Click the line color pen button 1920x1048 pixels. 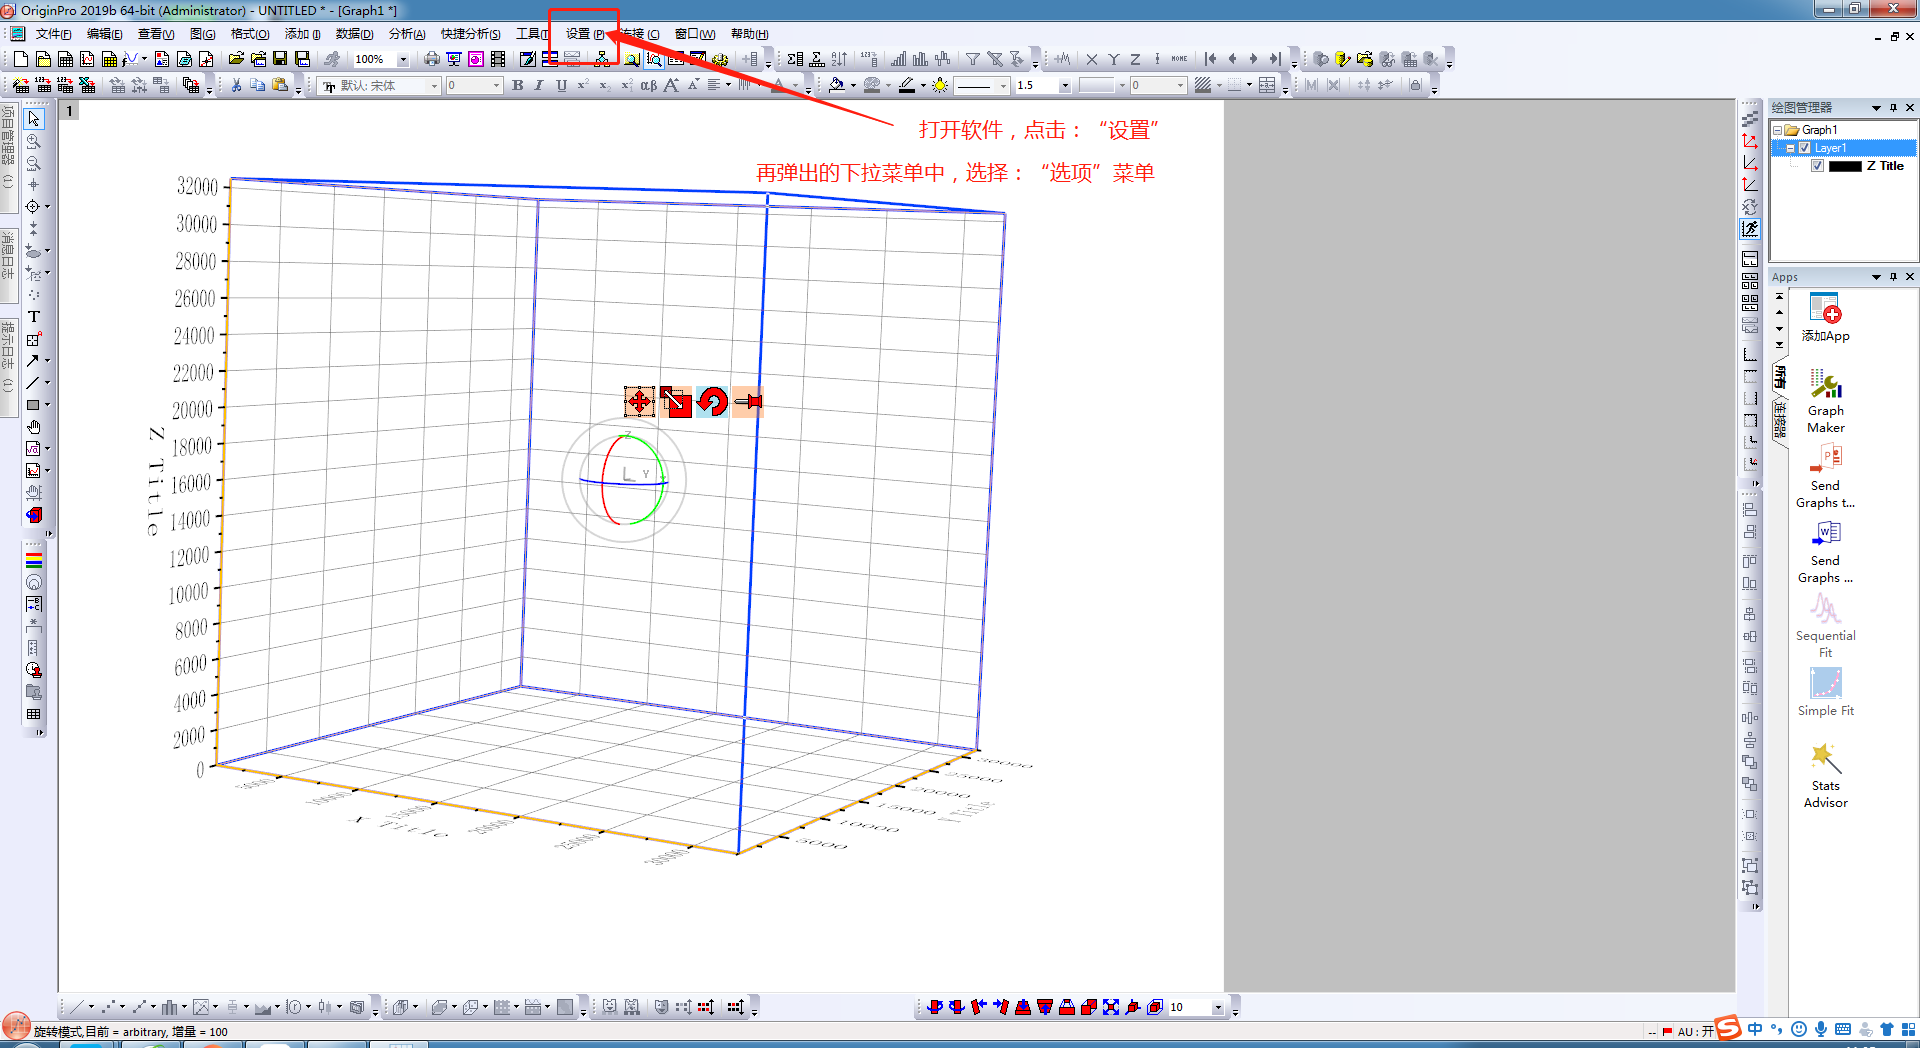pos(907,86)
